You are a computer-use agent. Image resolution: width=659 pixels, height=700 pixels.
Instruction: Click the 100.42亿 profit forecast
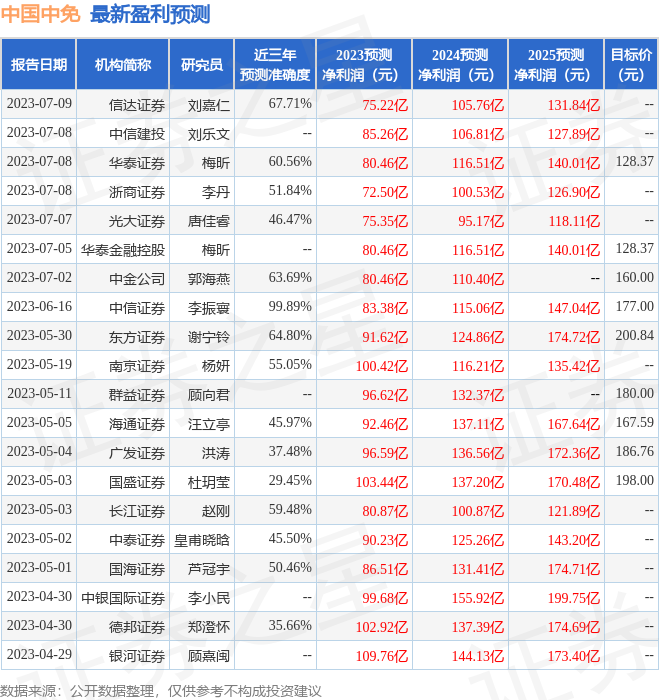(x=382, y=366)
